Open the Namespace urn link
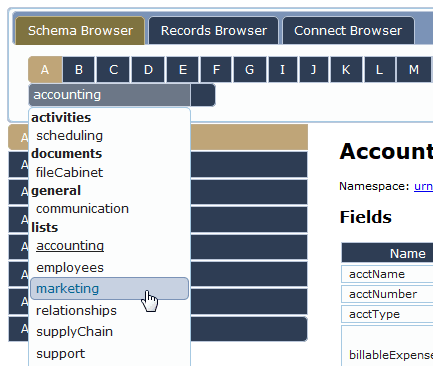The image size is (433, 366). point(423,186)
